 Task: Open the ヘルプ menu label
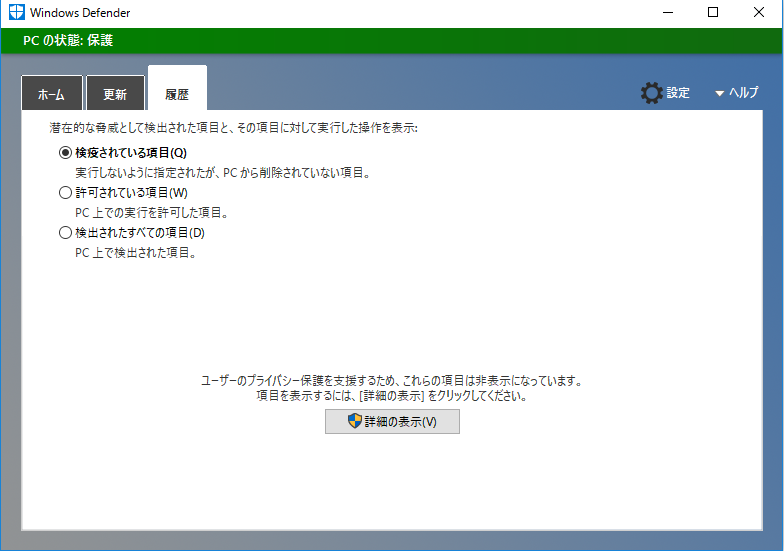(x=743, y=93)
